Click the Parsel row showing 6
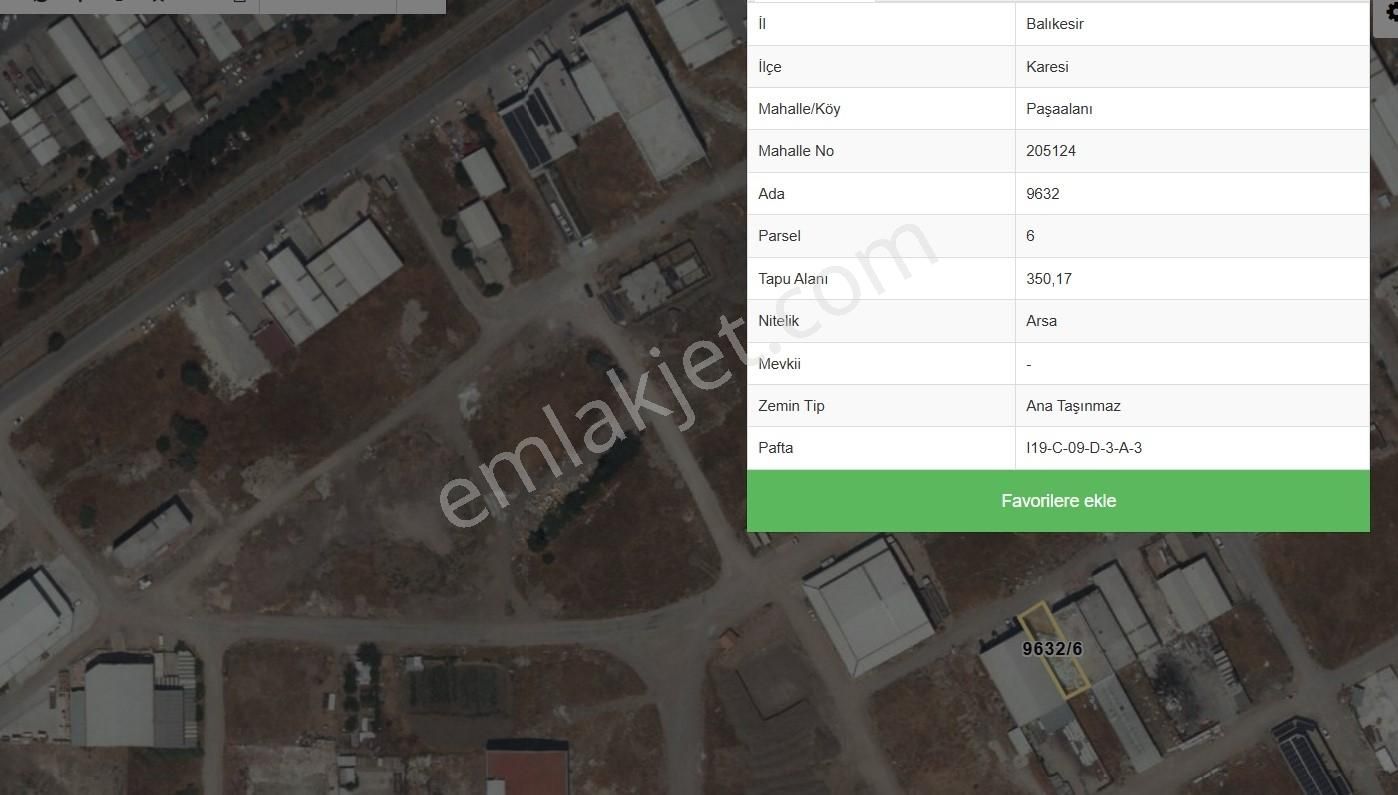 [x=1030, y=235]
